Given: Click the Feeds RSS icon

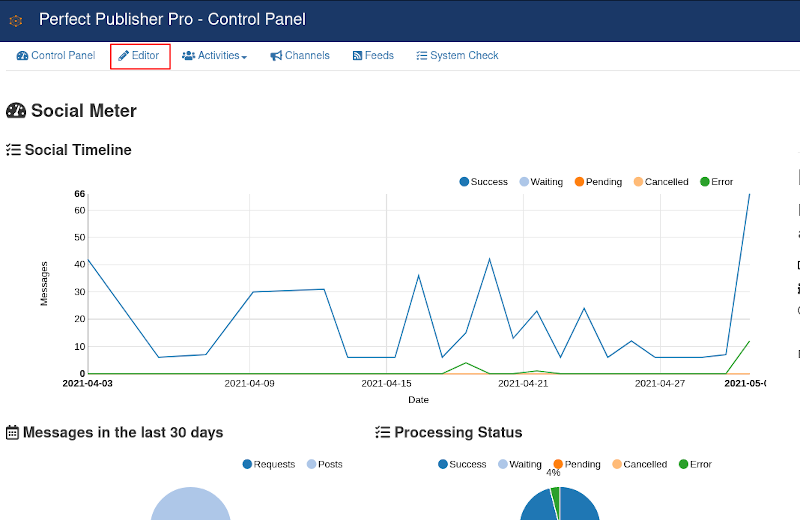Looking at the screenshot, I should click(357, 56).
